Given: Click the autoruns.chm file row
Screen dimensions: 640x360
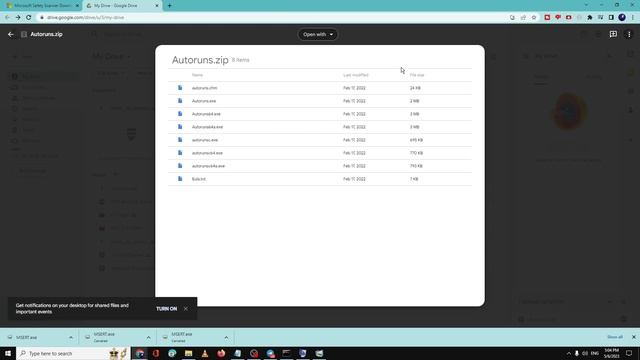Looking at the screenshot, I should point(320,88).
